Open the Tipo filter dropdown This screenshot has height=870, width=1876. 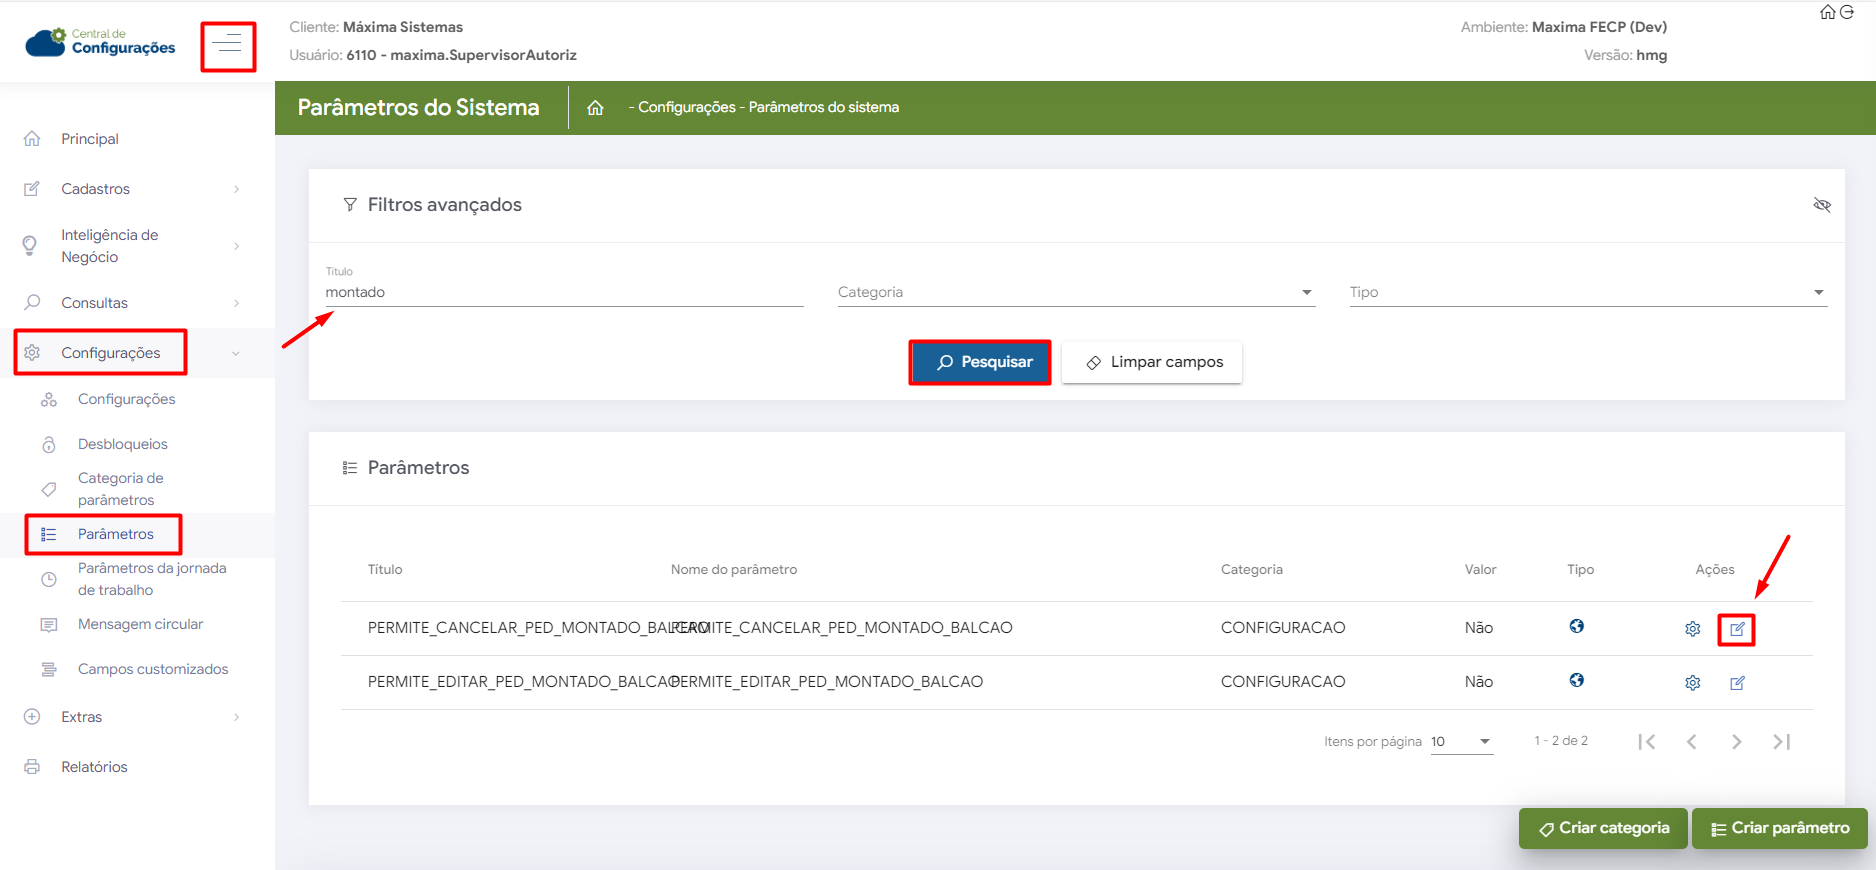click(1587, 292)
